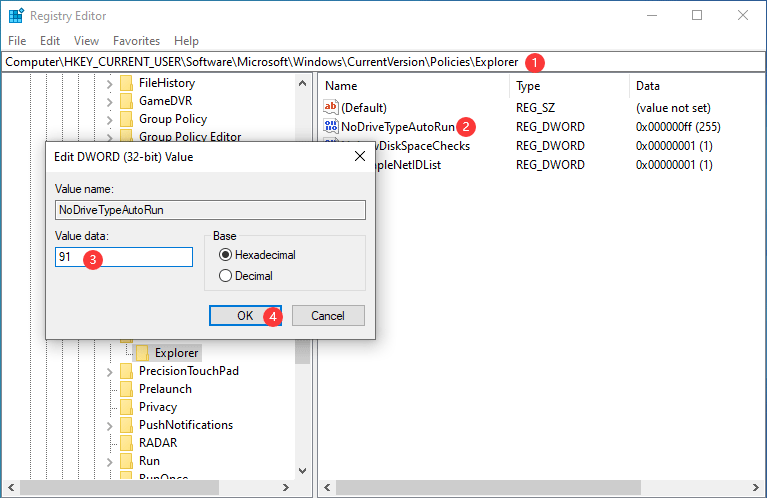Viewport: 767px width, 498px height.
Task: Select the Privacy key label
Action: 158,407
